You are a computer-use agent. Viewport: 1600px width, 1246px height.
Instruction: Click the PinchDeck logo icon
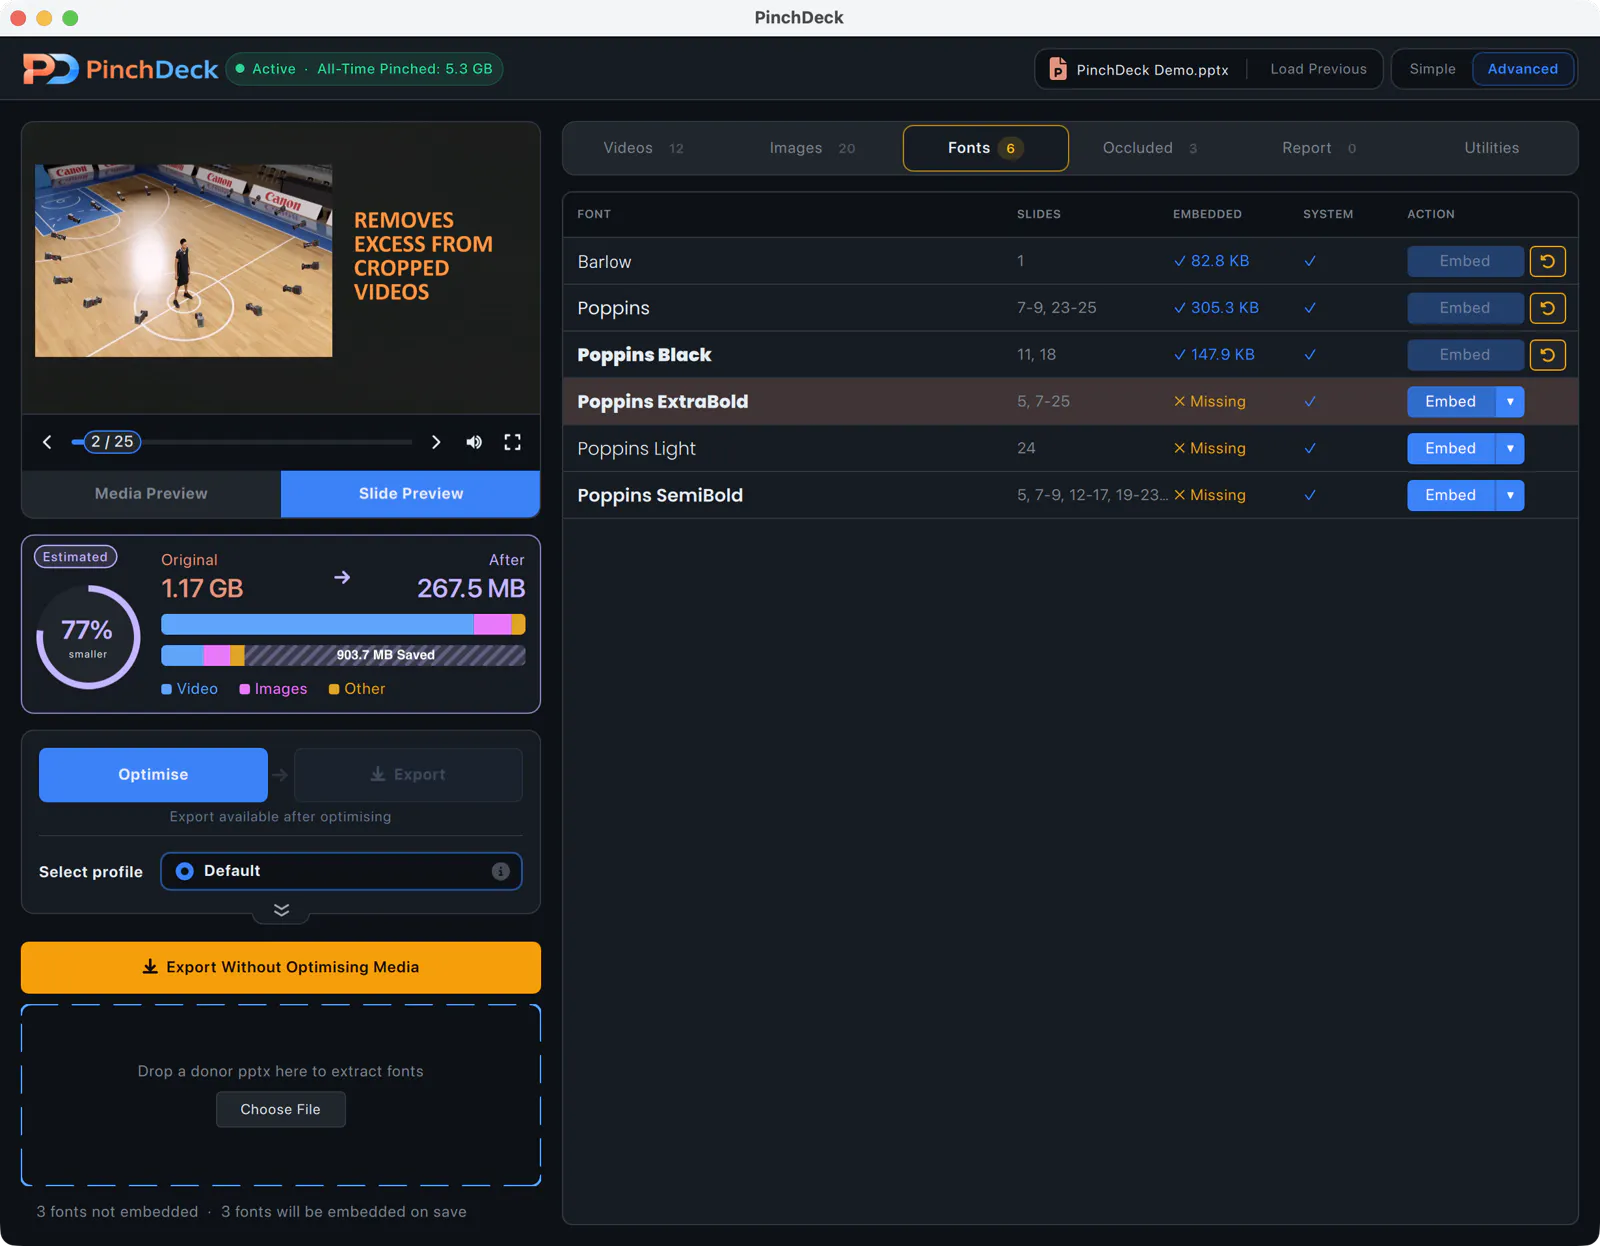coord(50,69)
